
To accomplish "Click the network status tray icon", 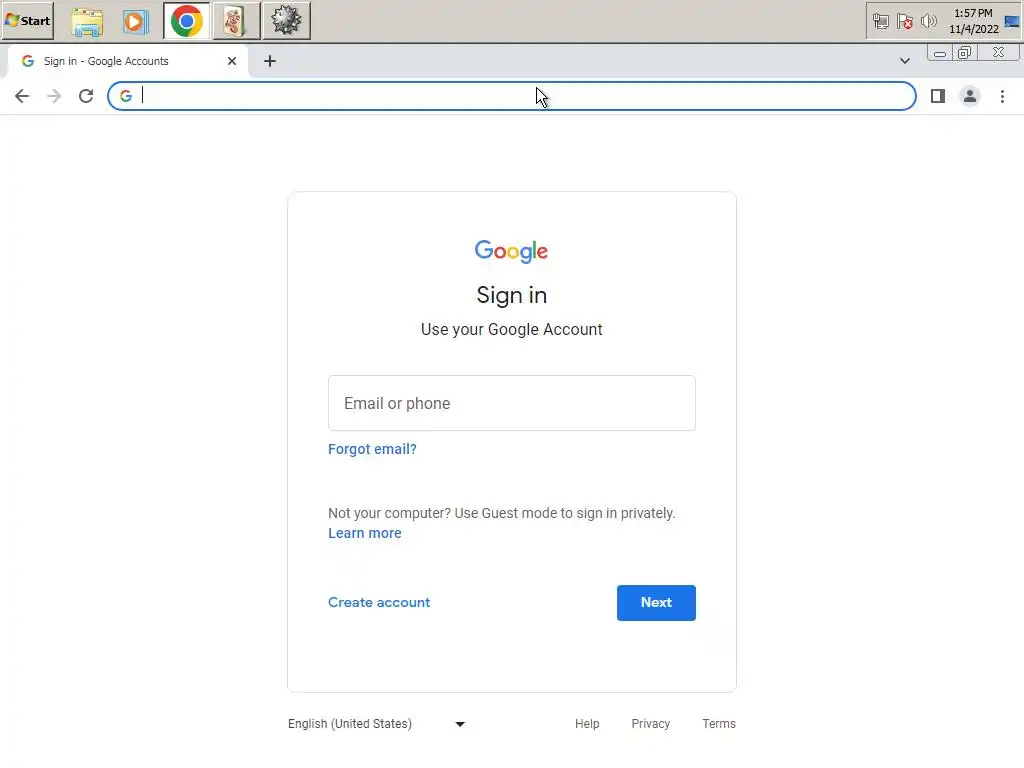I will [x=880, y=22].
